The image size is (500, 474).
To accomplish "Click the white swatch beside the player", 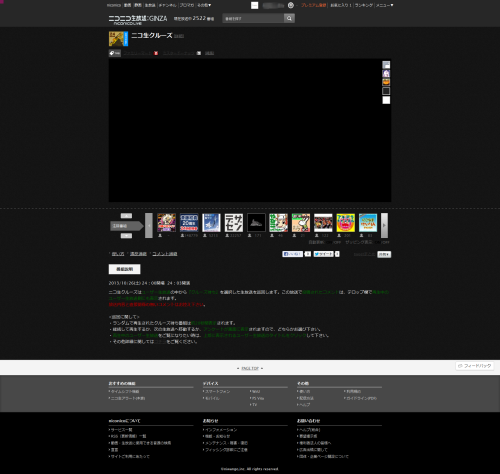I will 386,100.
